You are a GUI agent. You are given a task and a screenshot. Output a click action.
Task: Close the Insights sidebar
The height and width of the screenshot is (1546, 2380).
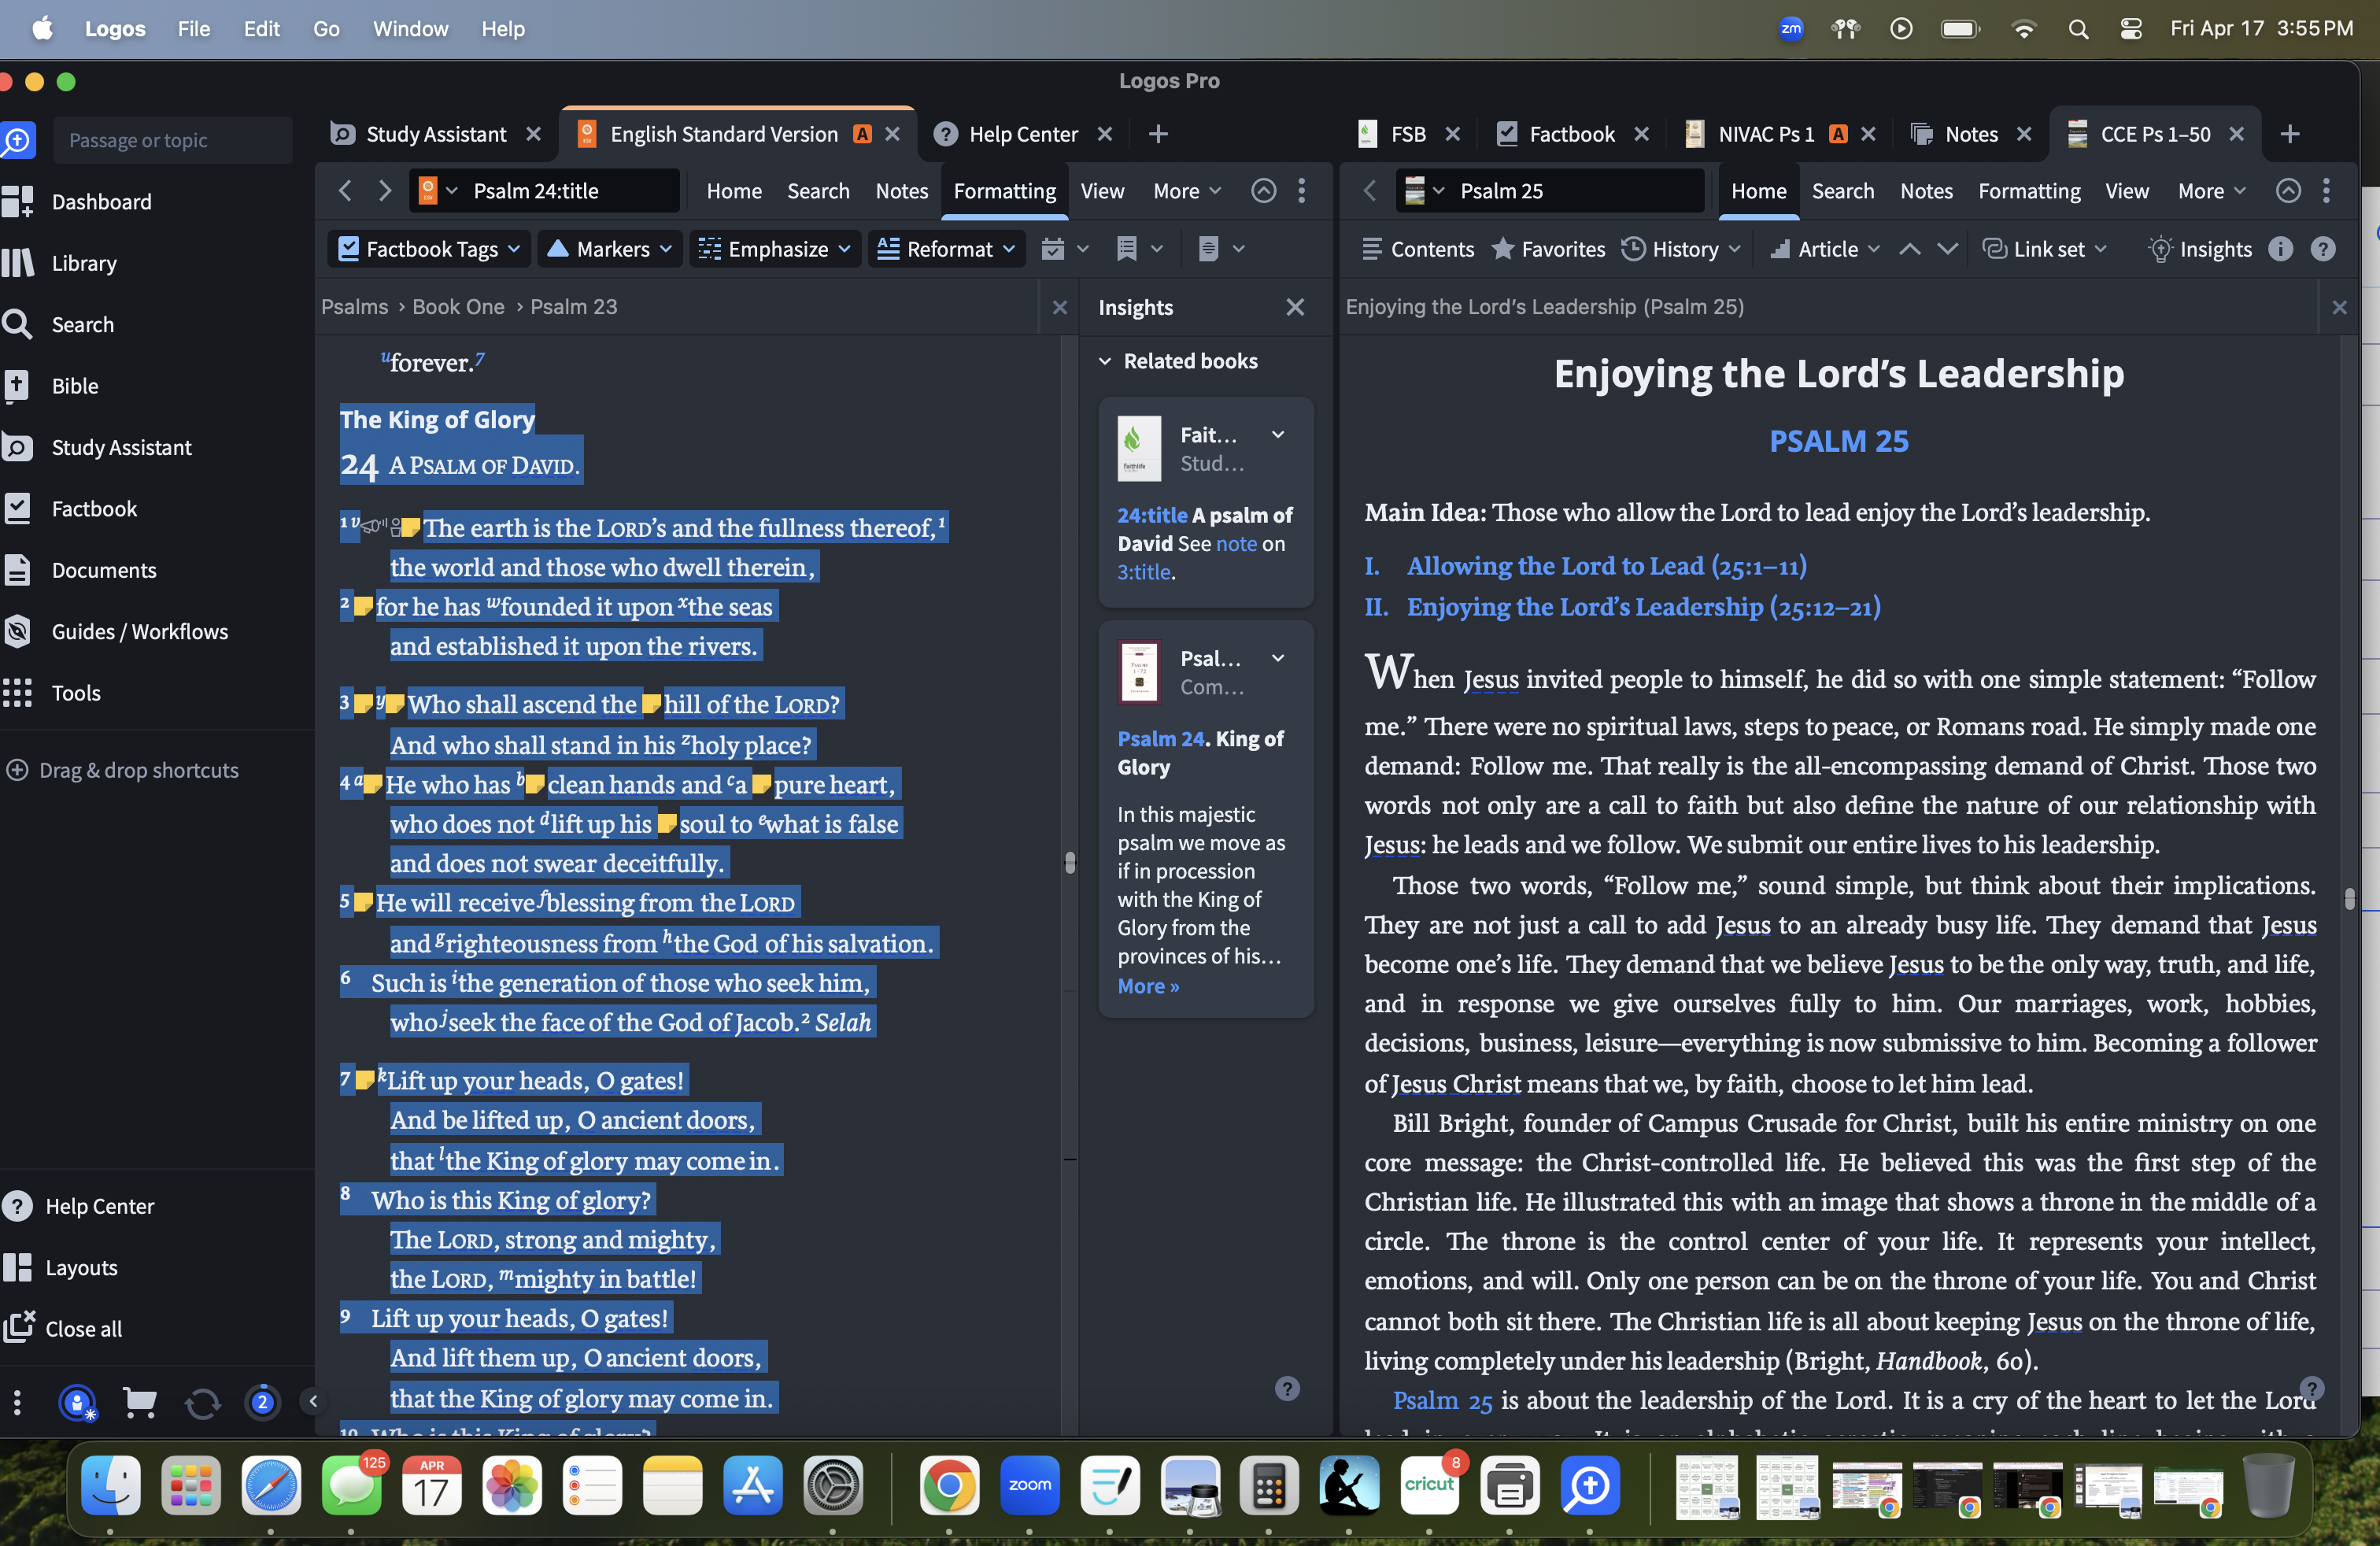click(x=1295, y=307)
